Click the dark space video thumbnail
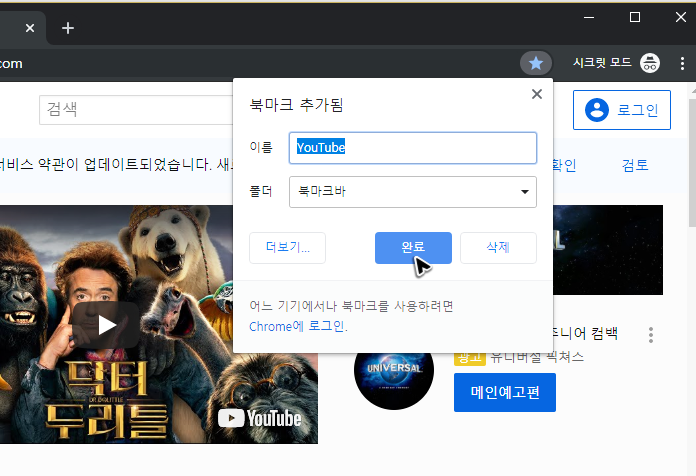The image size is (696, 476). pyautogui.click(x=608, y=250)
